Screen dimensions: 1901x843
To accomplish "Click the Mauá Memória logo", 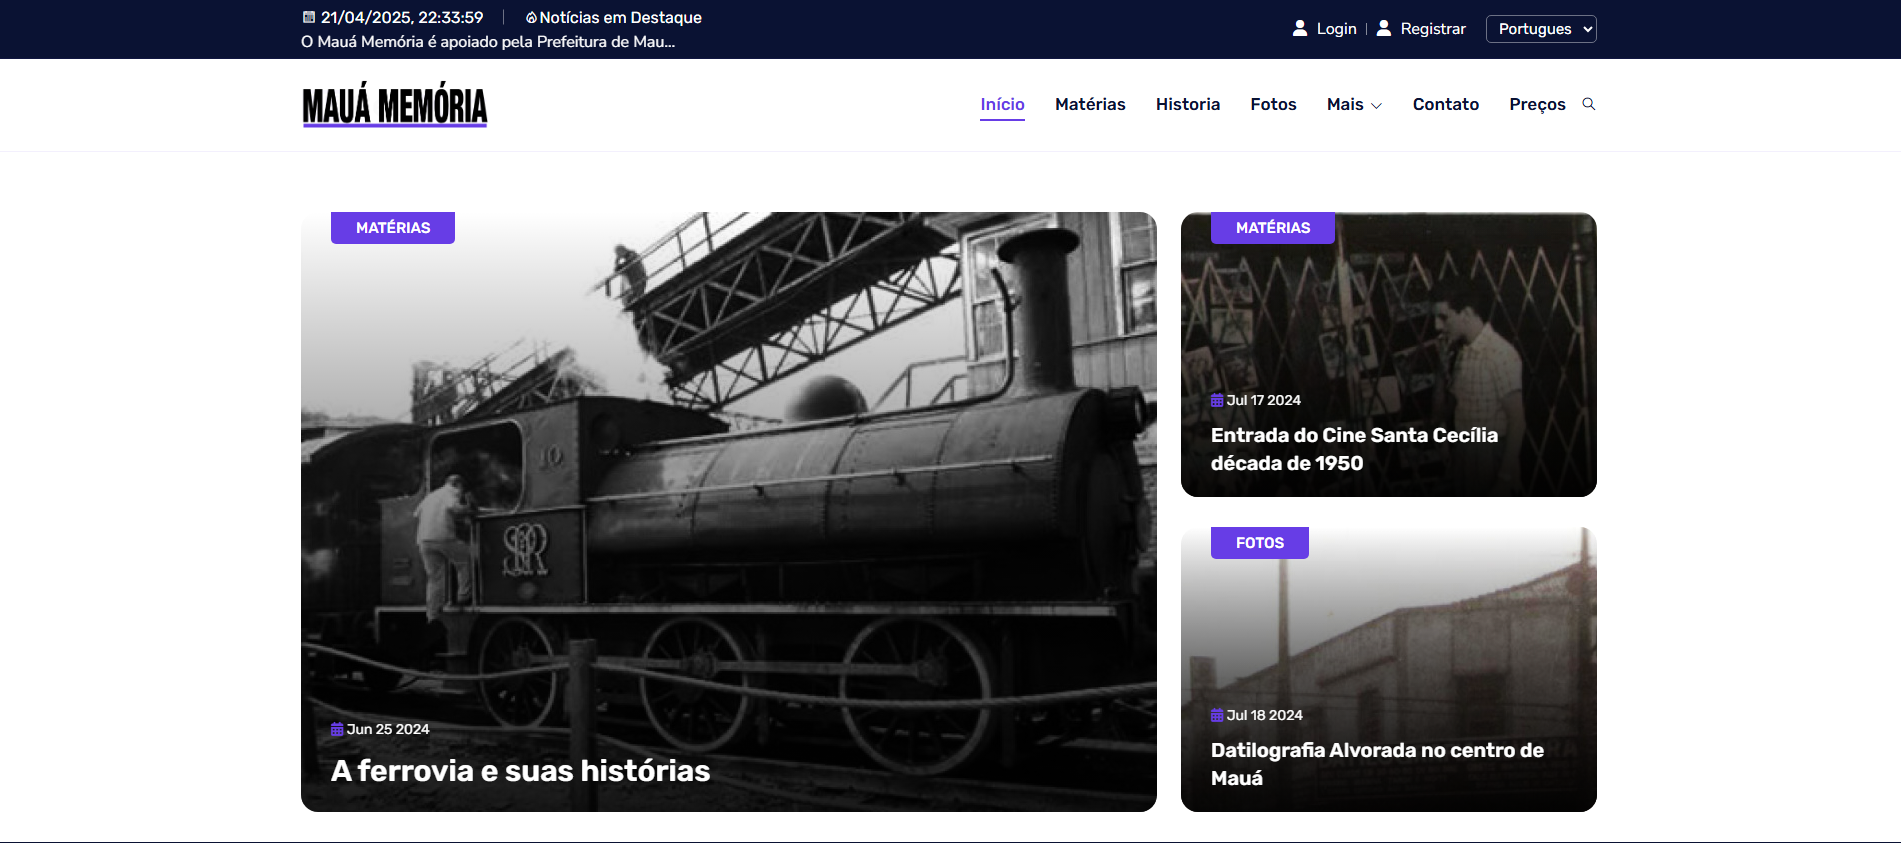I will tap(395, 105).
